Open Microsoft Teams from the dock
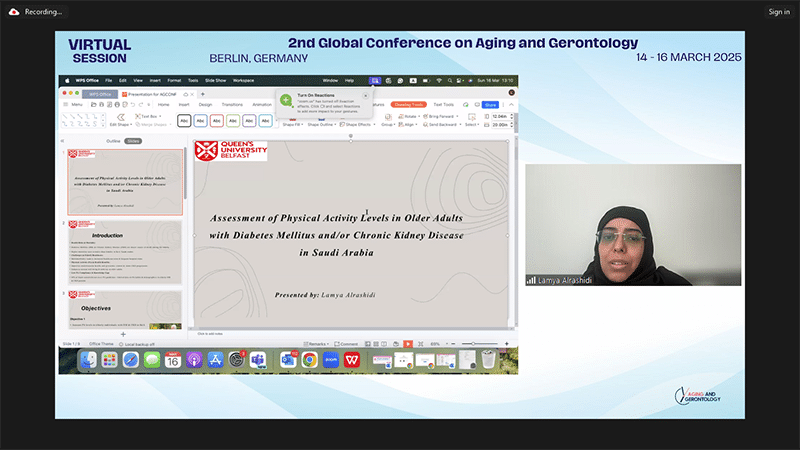800x450 pixels. pos(257,360)
